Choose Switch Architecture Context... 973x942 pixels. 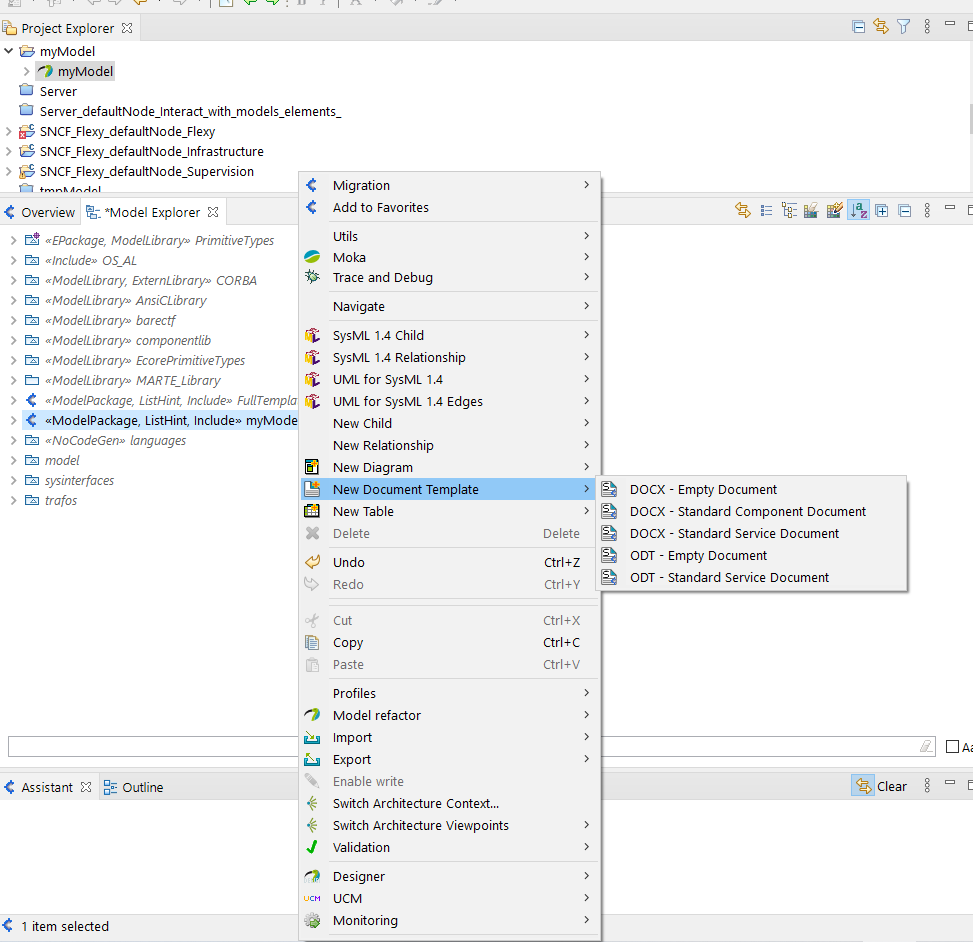point(450,804)
